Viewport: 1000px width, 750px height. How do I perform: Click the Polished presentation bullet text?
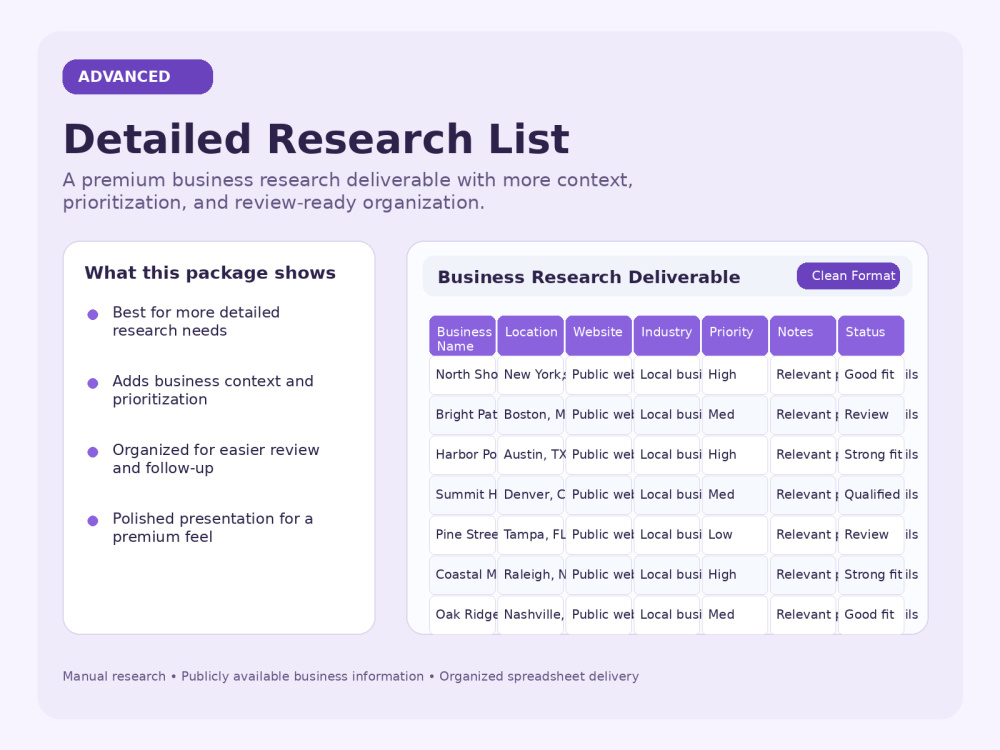[212, 528]
